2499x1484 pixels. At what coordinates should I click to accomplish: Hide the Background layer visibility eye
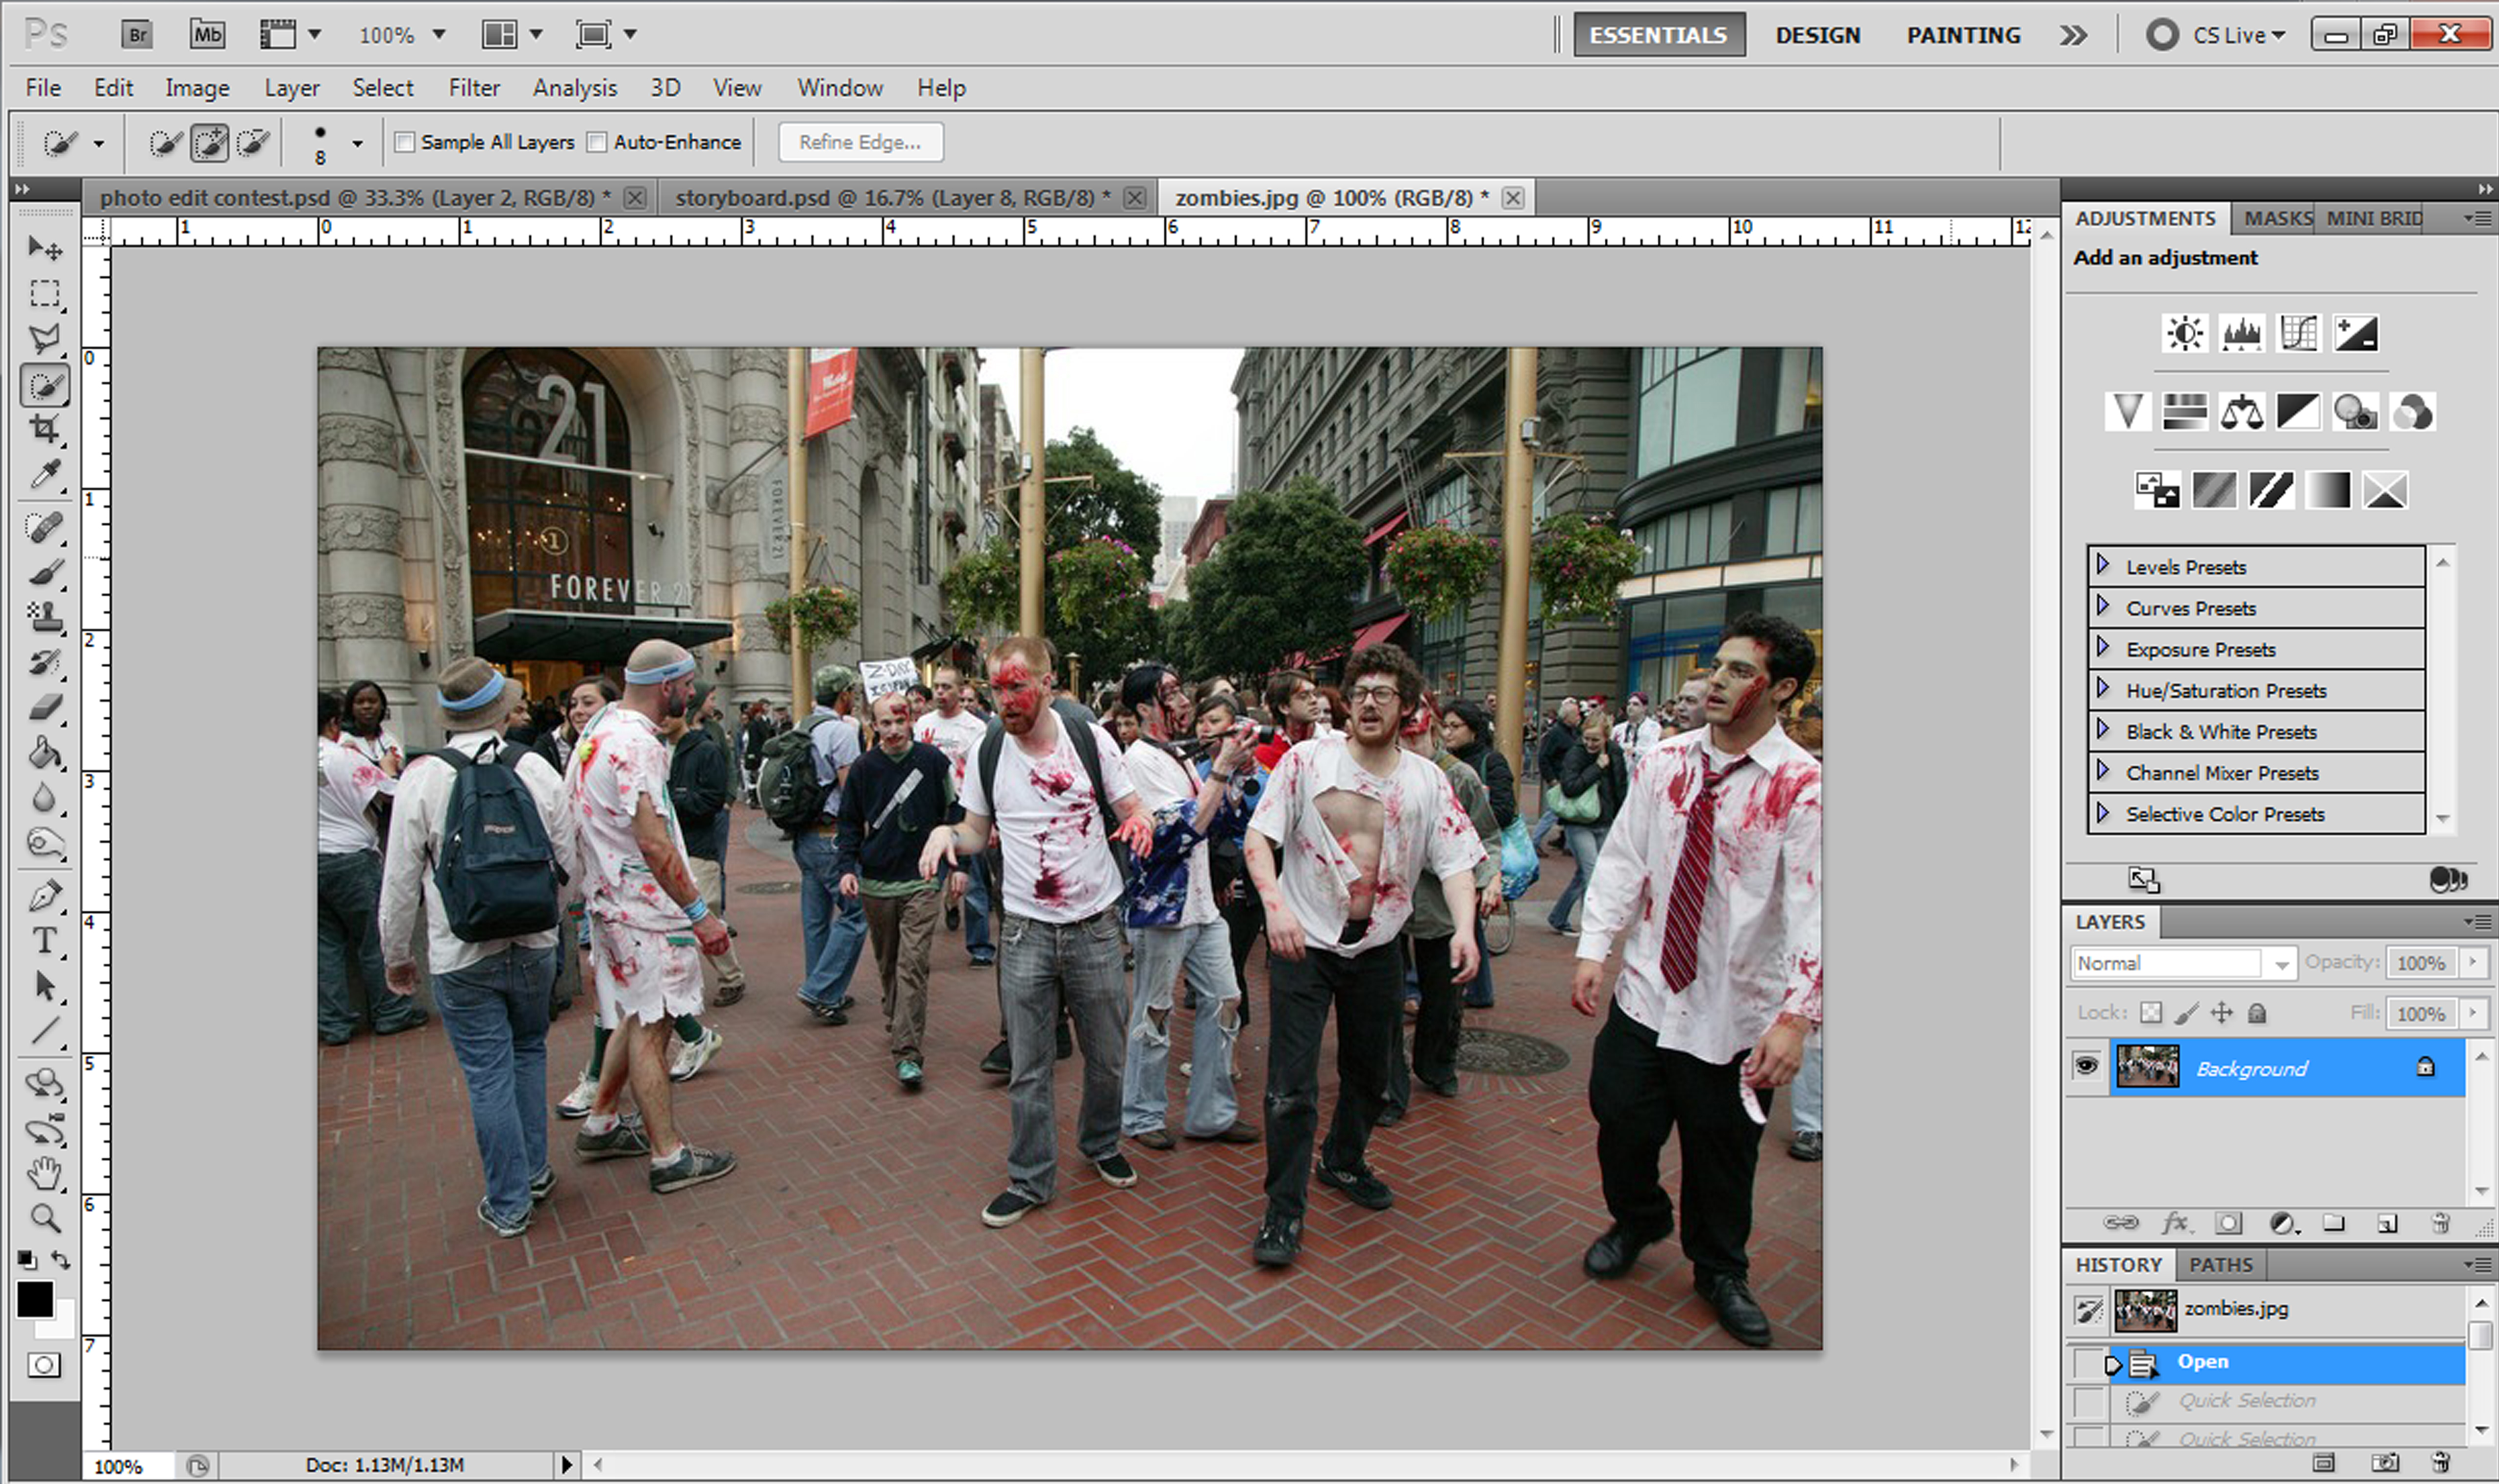[2087, 1066]
